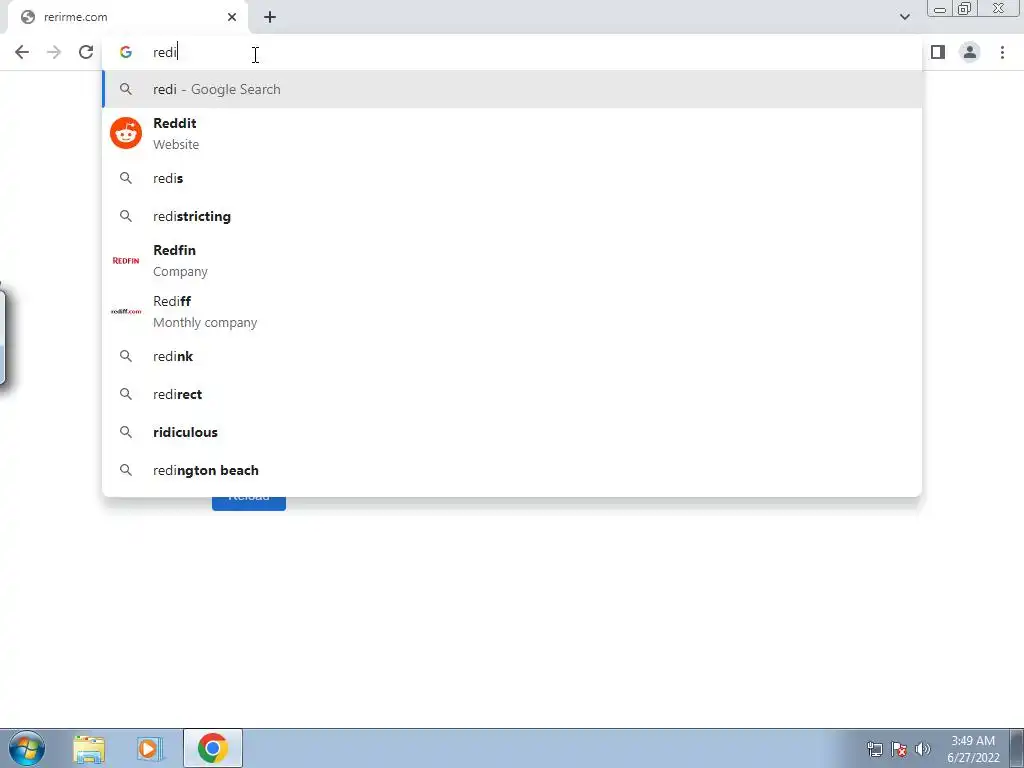
Task: Click magnifier icon beside 'redirect'
Action: click(126, 394)
